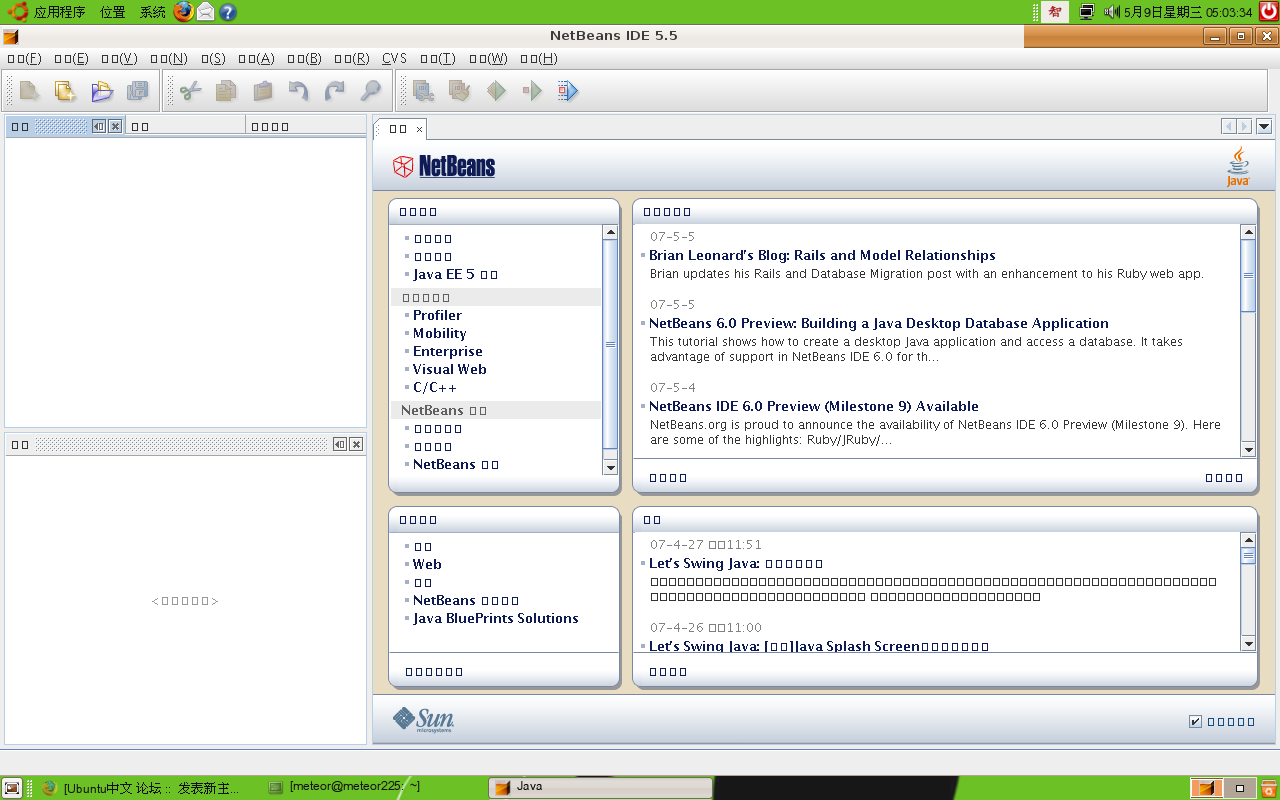Click the input method indicator icon
The image size is (1280, 800).
coord(1055,12)
